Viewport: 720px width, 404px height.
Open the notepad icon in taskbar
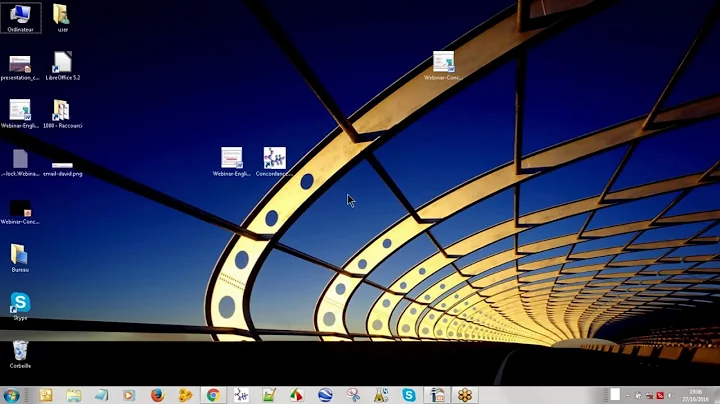pos(101,395)
